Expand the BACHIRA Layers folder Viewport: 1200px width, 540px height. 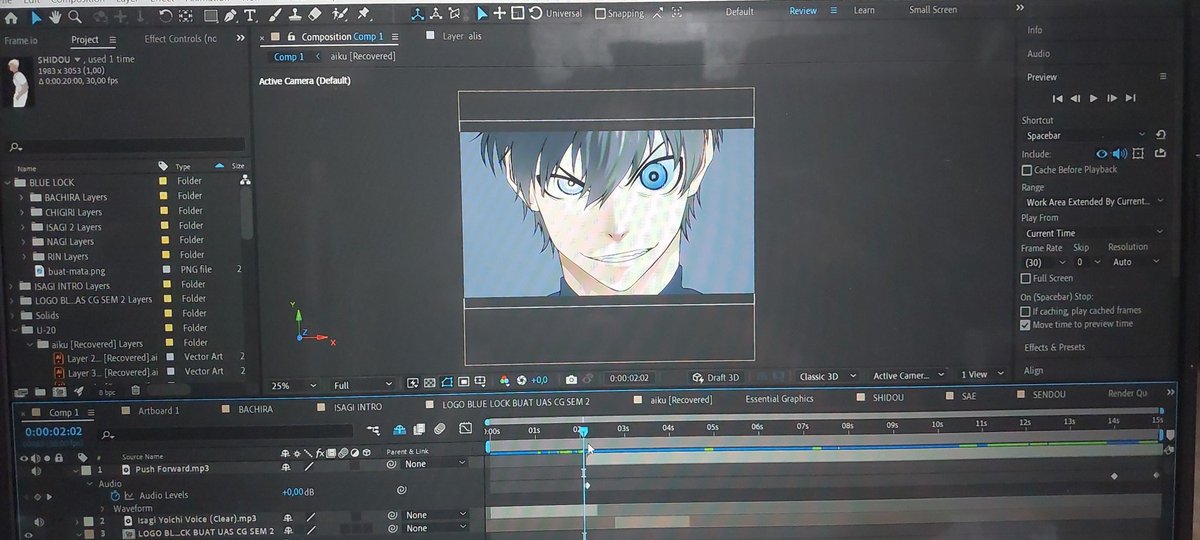click(22, 197)
